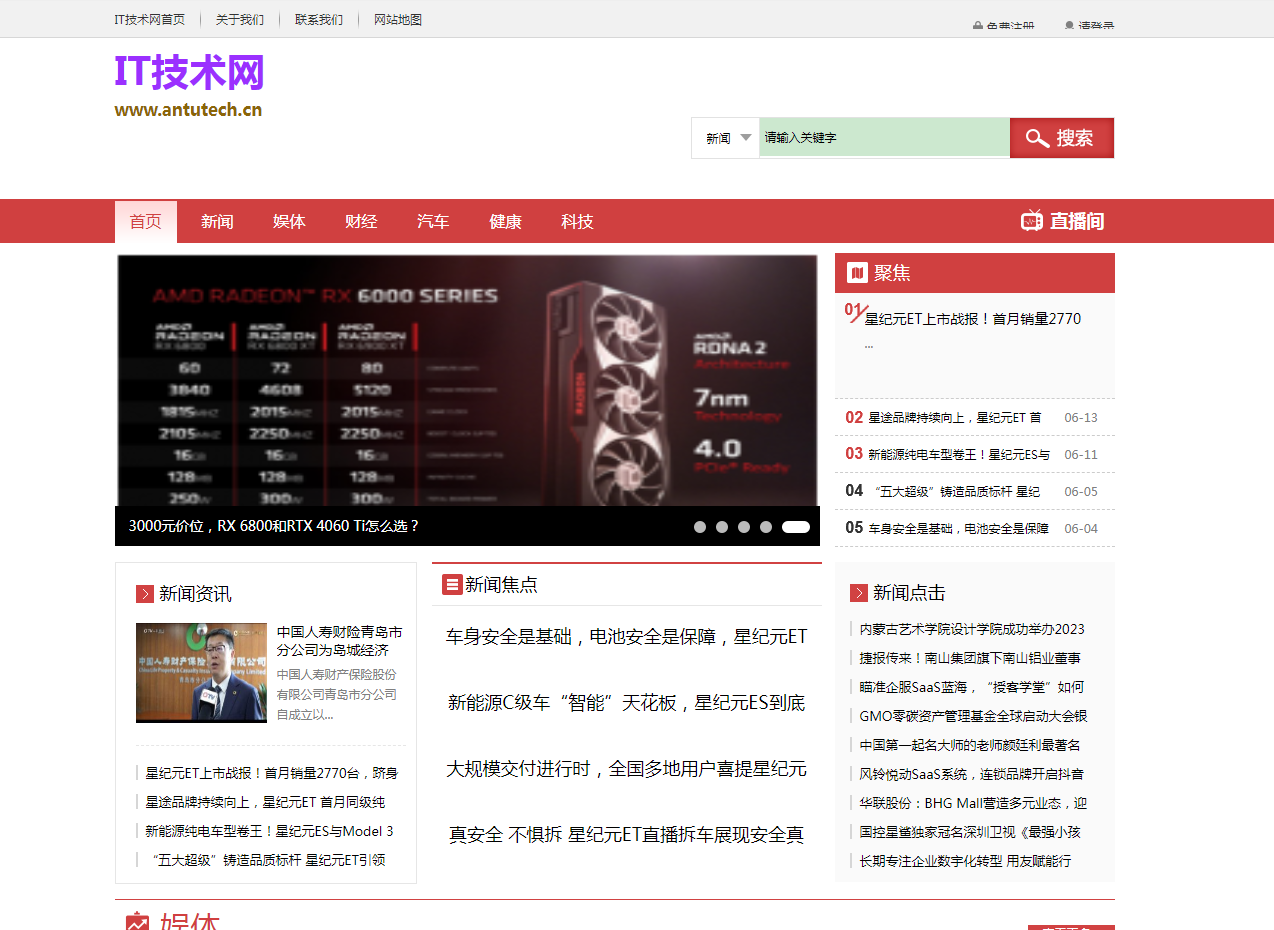Select the third carousel slide dot
This screenshot has width=1274, height=930.
coord(744,527)
